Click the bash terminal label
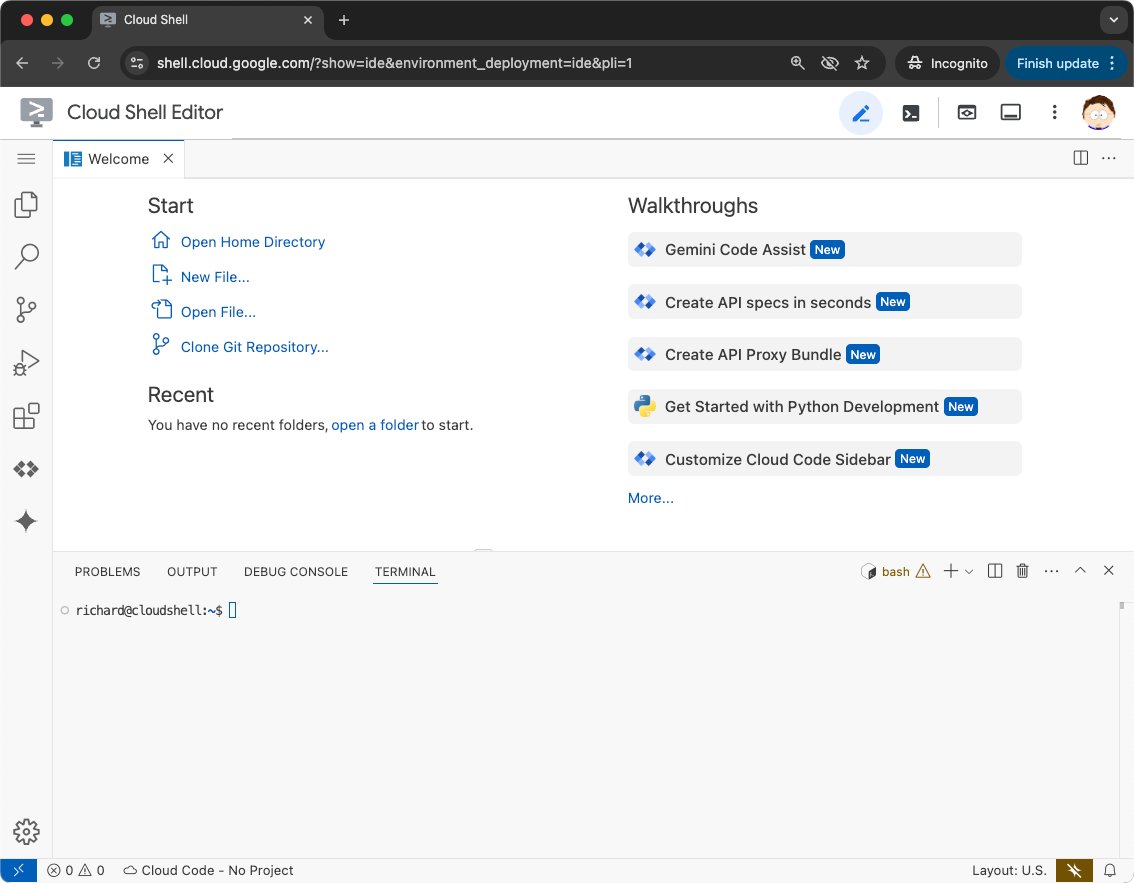This screenshot has height=883, width=1134. pos(895,572)
